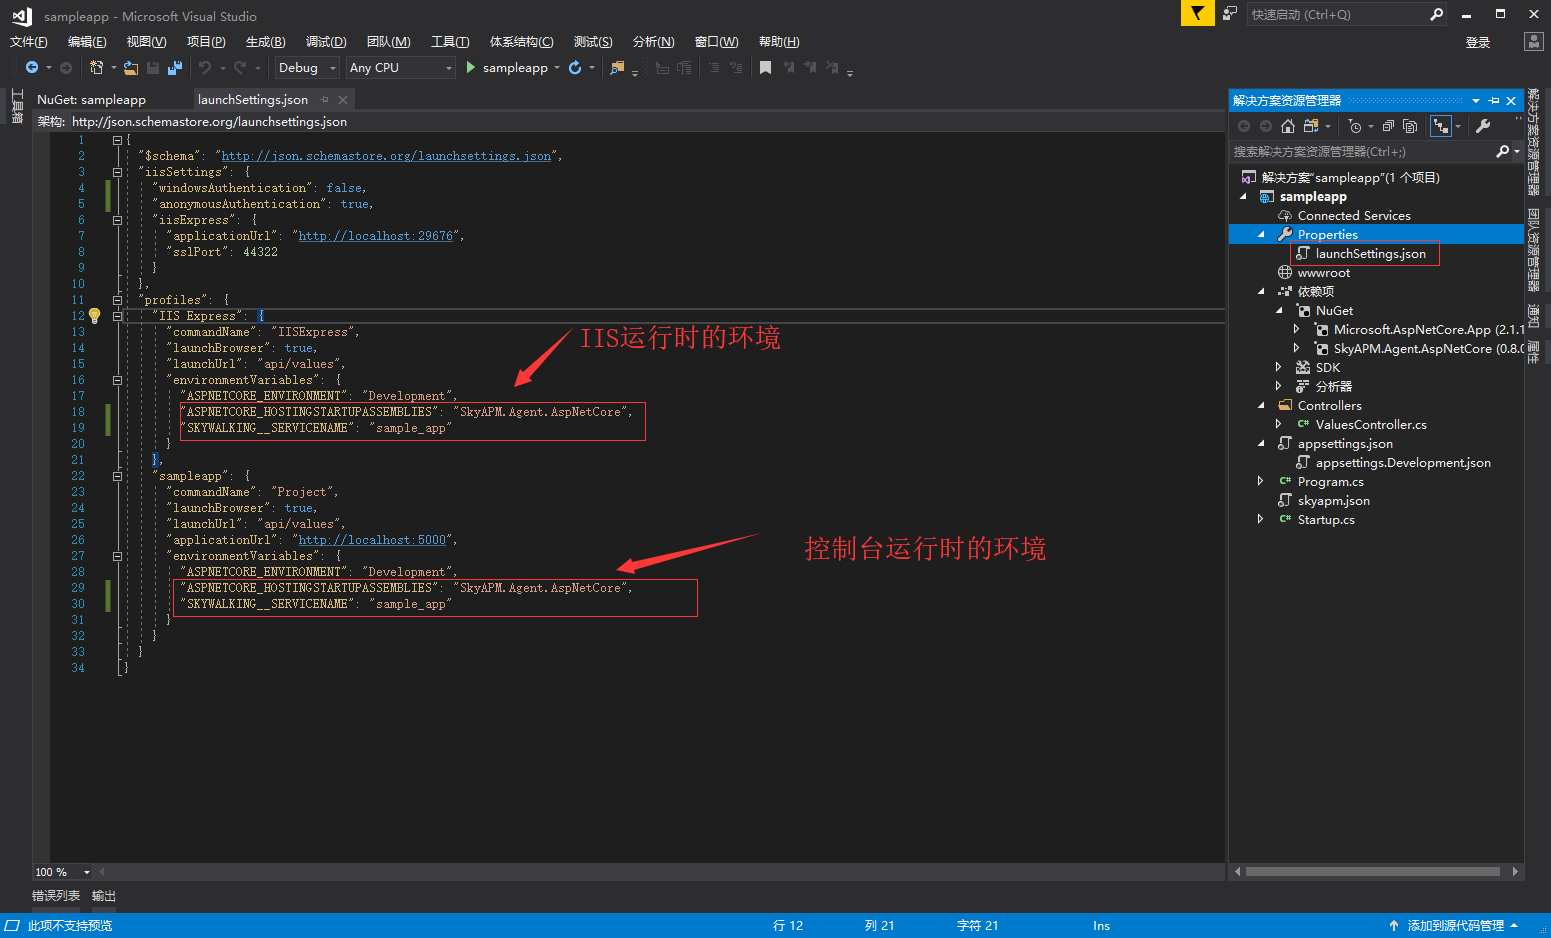Click the 登录 sign-in link
Viewport: 1551px width, 938px height.
[x=1478, y=42]
